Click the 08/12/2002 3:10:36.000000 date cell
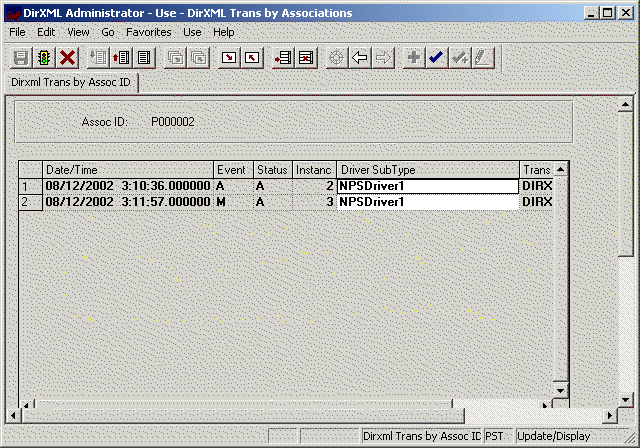This screenshot has width=640, height=448. pyautogui.click(x=128, y=186)
